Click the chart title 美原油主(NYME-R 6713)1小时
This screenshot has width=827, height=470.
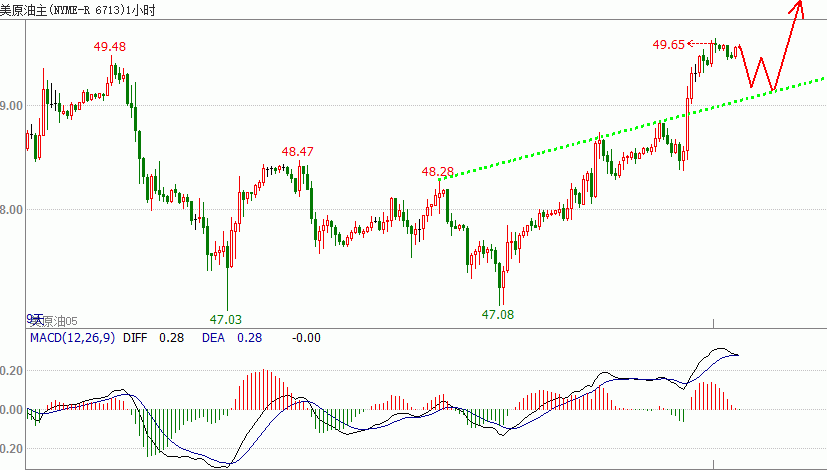click(78, 10)
